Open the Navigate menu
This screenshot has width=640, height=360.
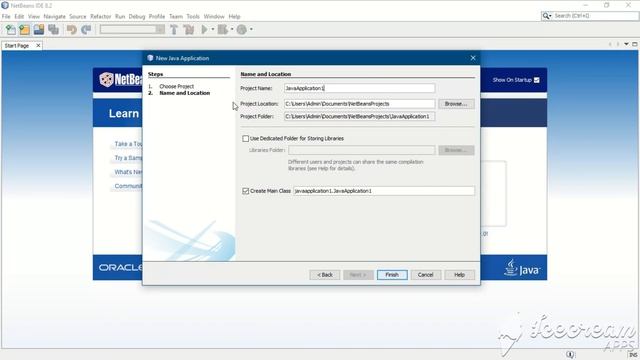tap(55, 16)
